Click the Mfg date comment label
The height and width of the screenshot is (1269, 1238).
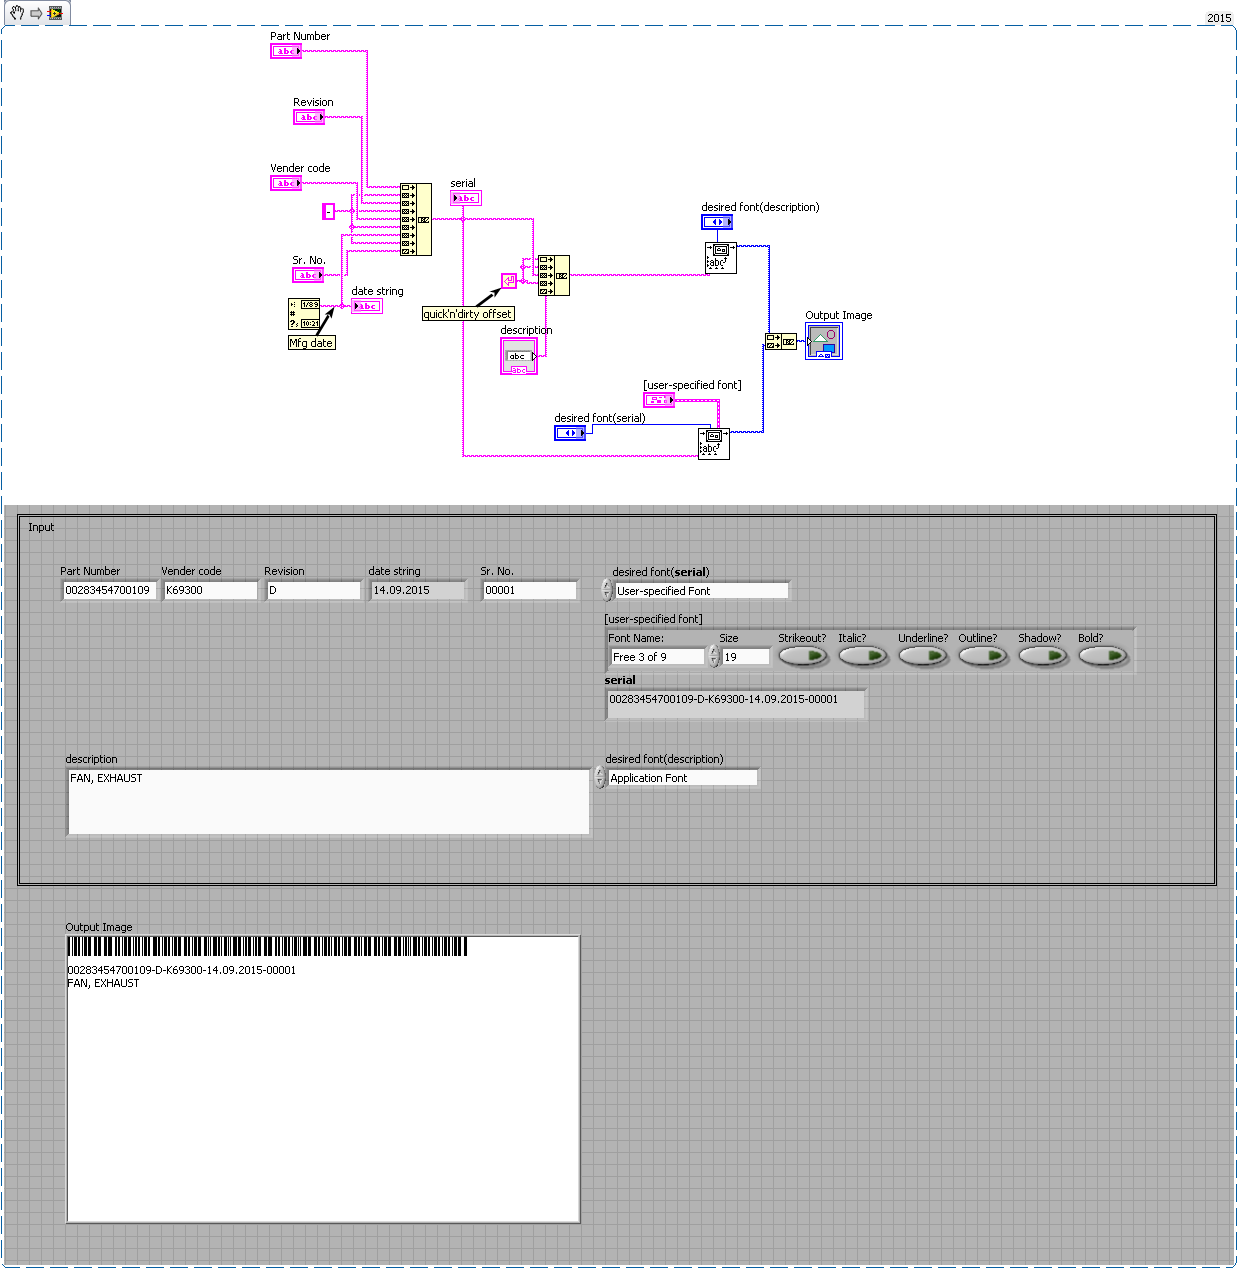coord(311,343)
